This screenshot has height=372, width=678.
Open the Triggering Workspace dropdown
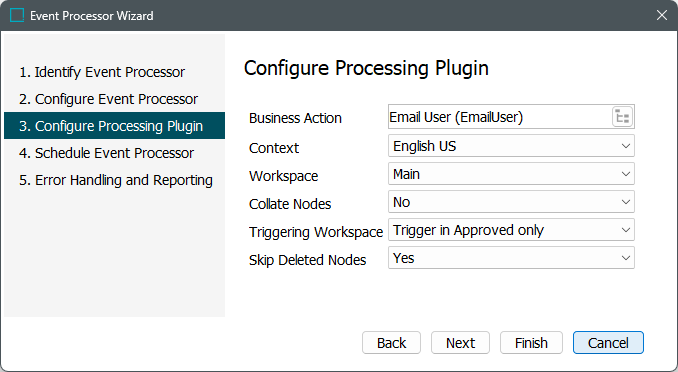click(511, 230)
